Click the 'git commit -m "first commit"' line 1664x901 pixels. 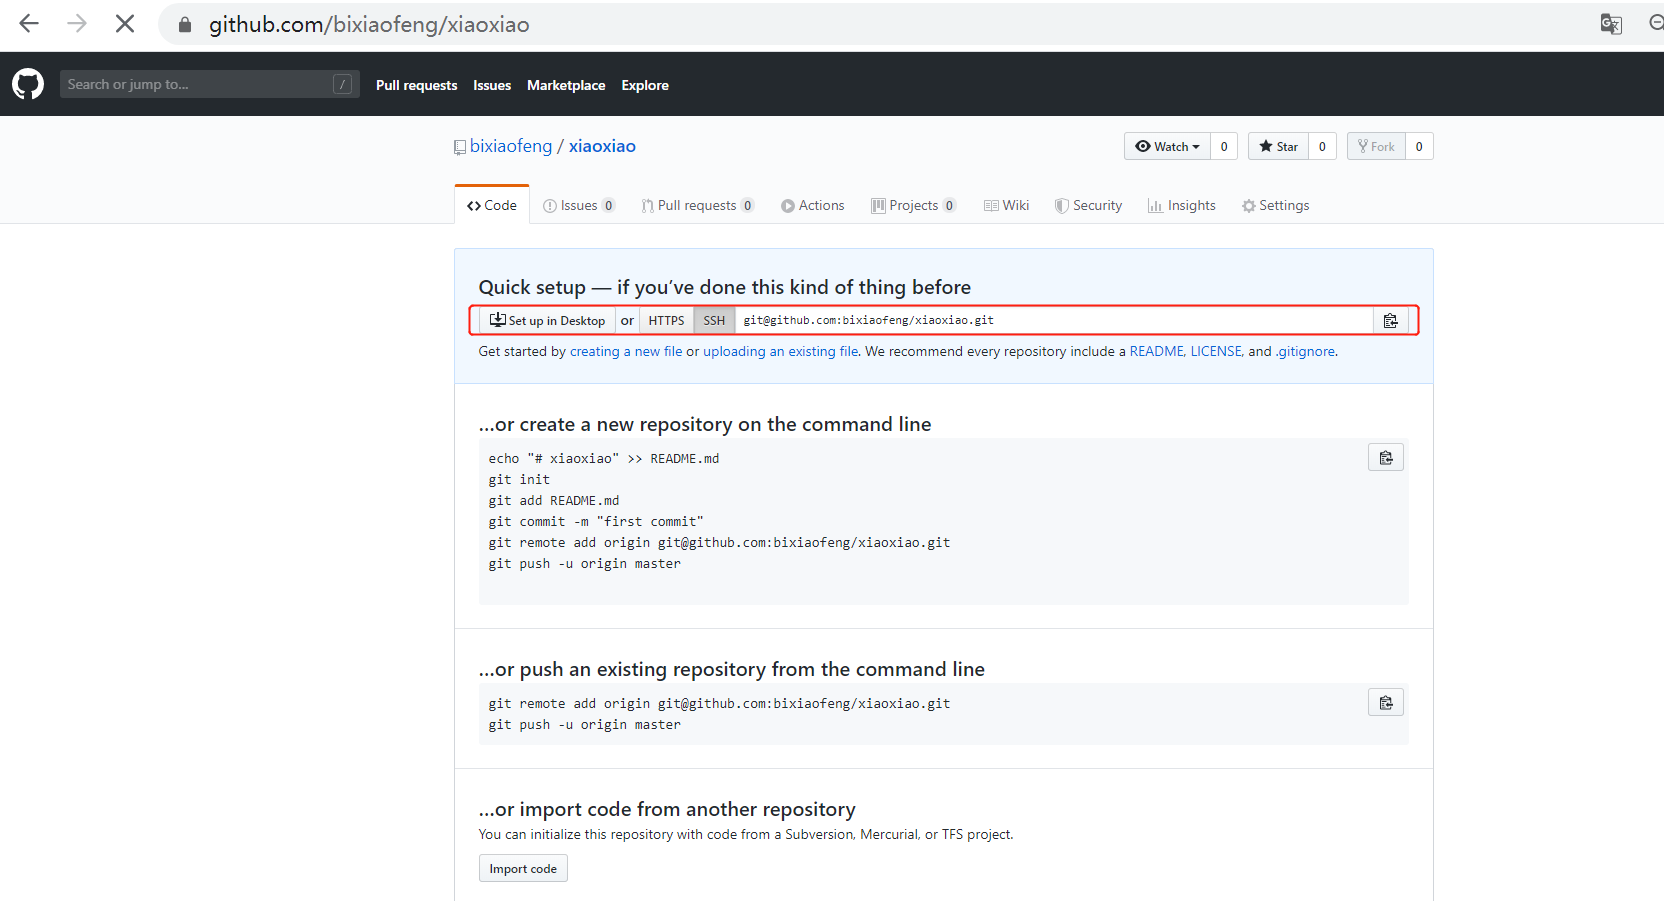pyautogui.click(x=596, y=522)
